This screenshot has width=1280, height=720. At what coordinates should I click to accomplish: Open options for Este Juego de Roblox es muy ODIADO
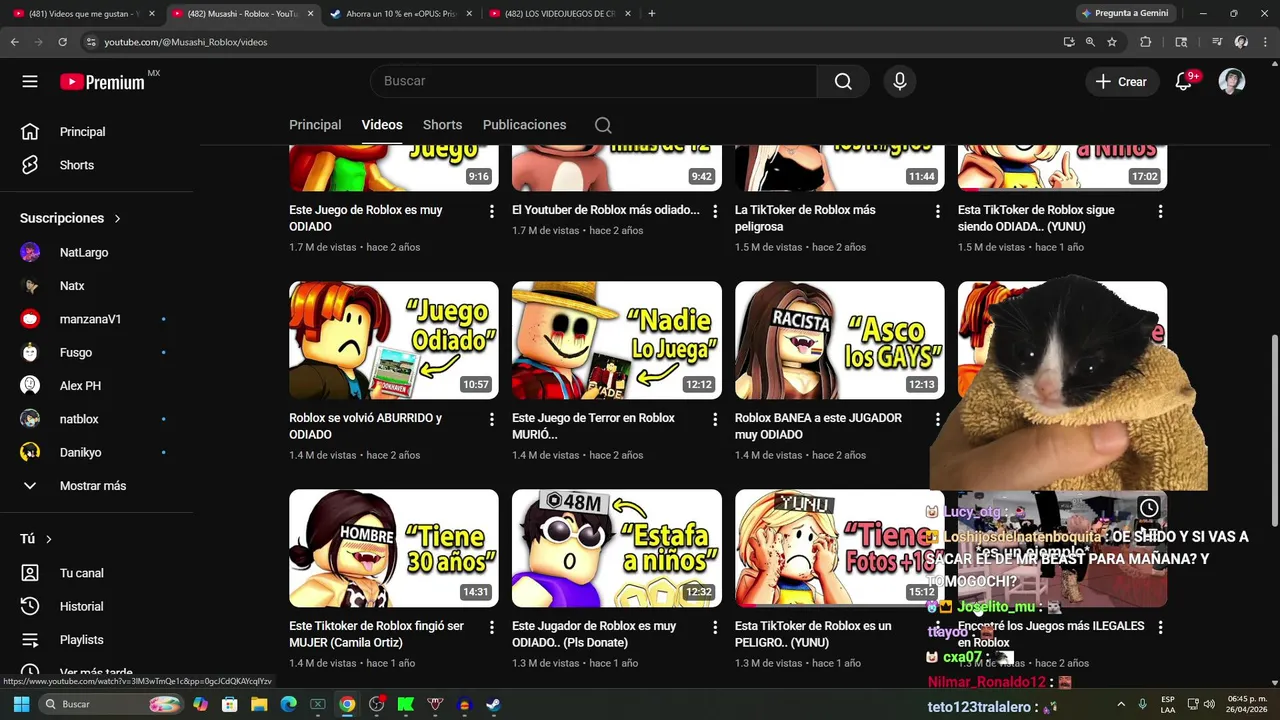491,211
